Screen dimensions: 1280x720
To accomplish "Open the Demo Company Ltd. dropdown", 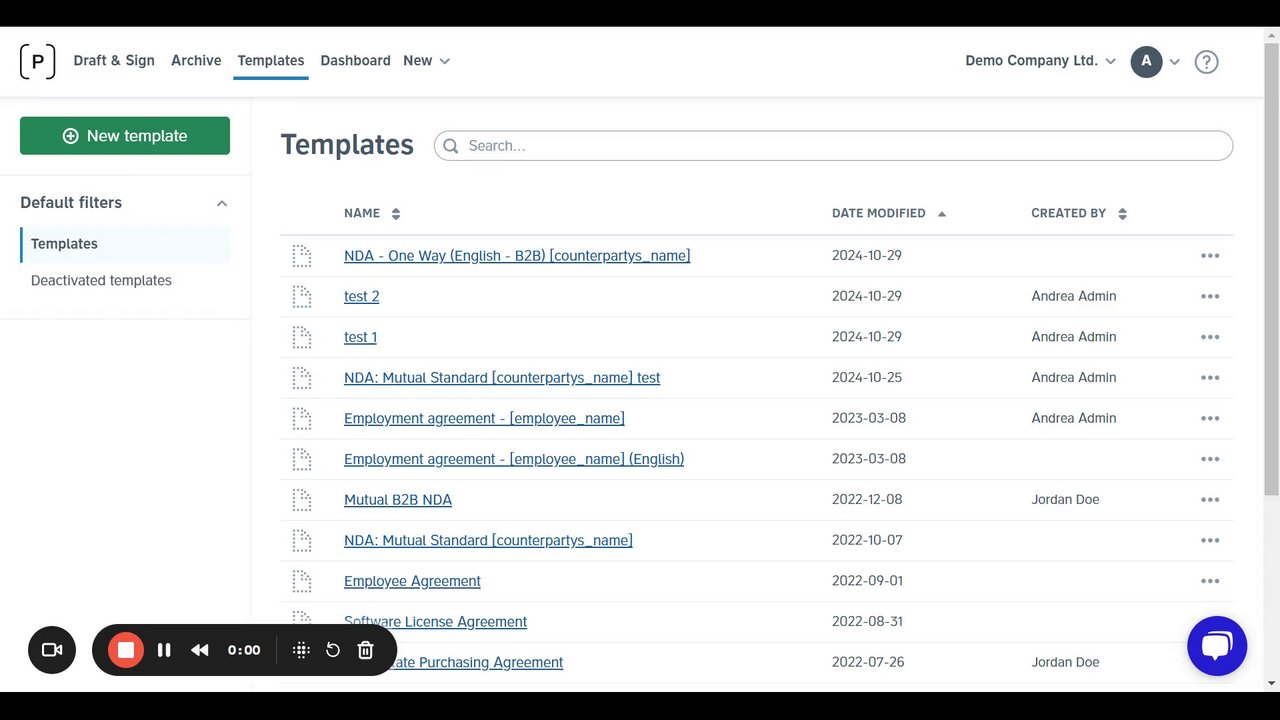I will [1040, 61].
